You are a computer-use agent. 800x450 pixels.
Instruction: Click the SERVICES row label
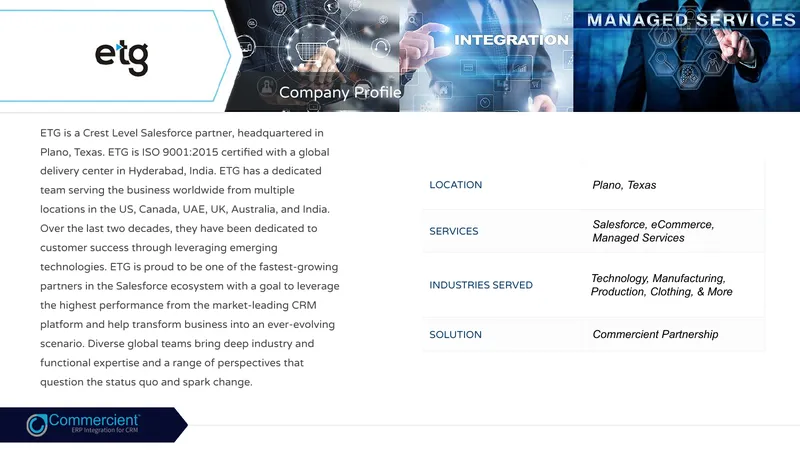pos(454,231)
